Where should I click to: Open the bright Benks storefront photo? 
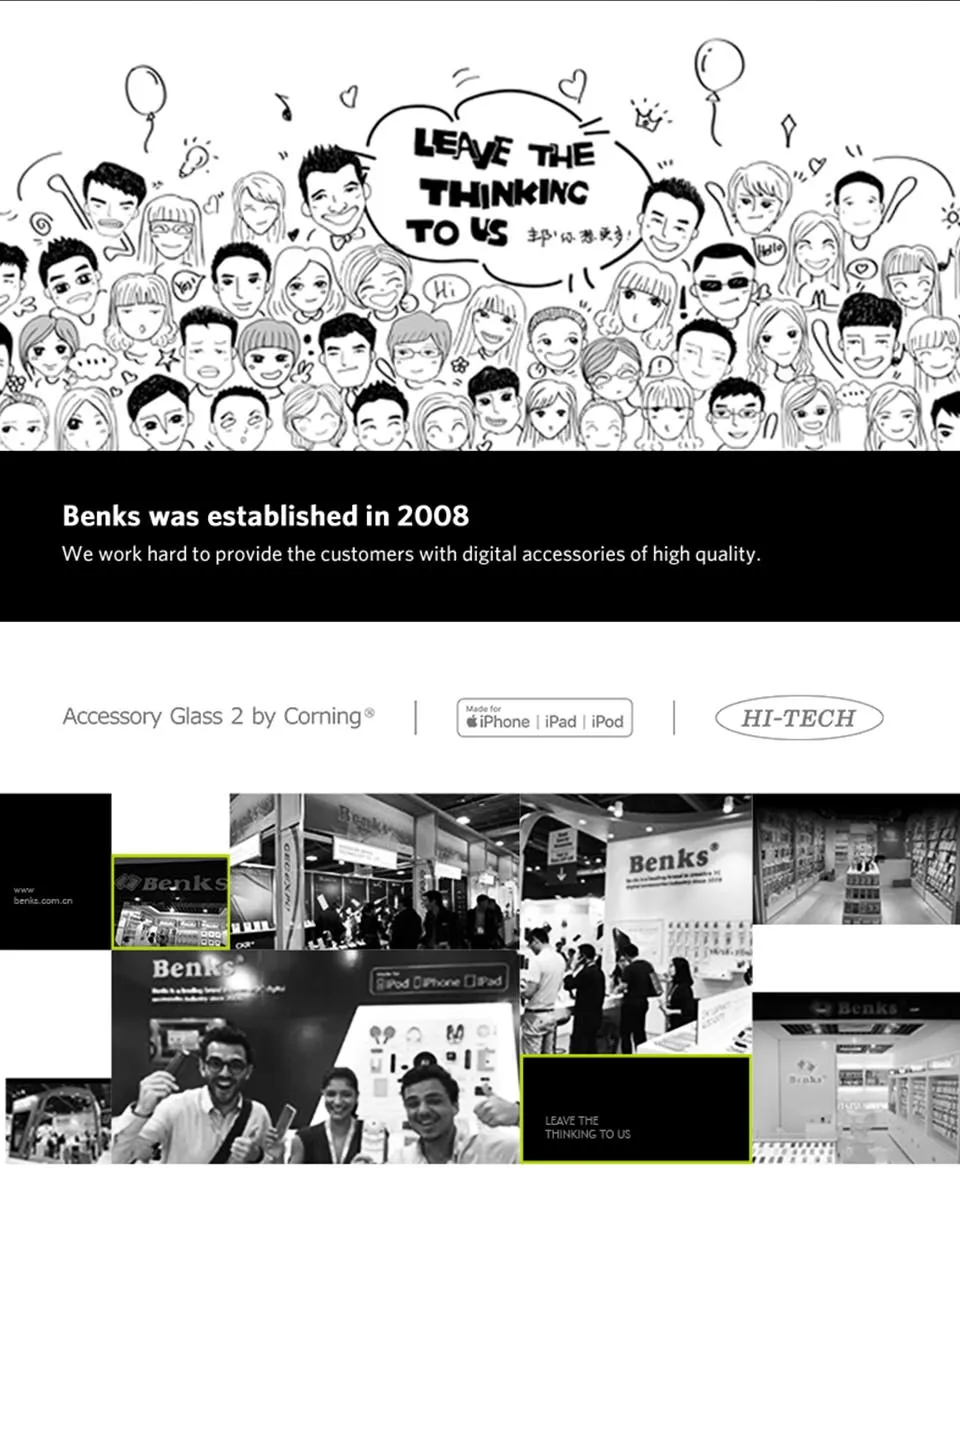[x=856, y=1078]
